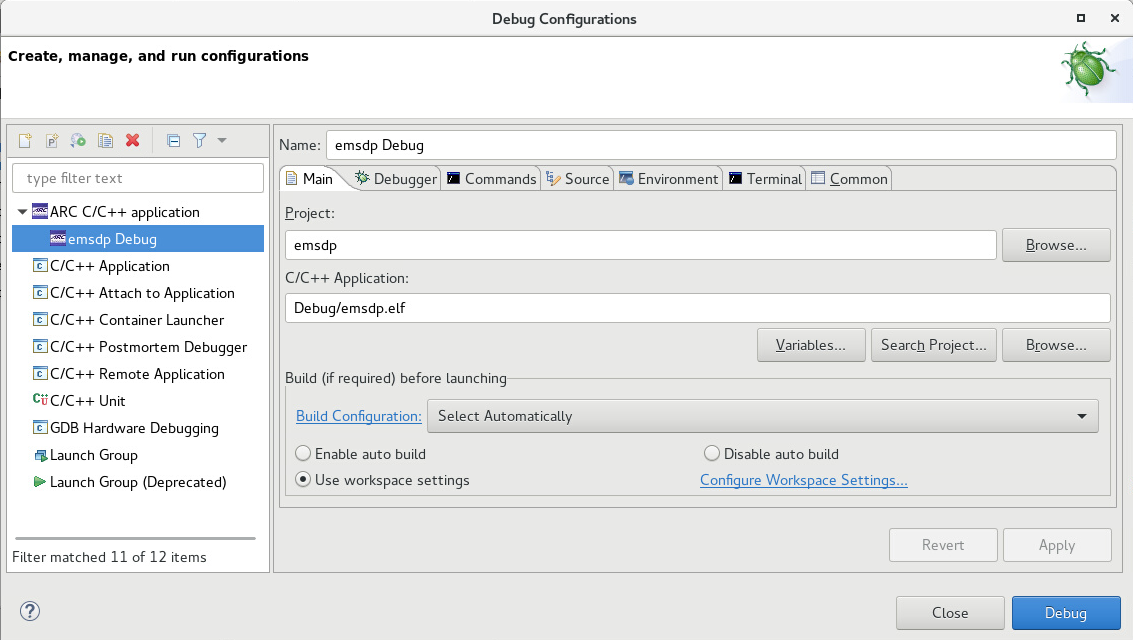Select Disable auto build option
The image size is (1133, 640).
pos(711,453)
